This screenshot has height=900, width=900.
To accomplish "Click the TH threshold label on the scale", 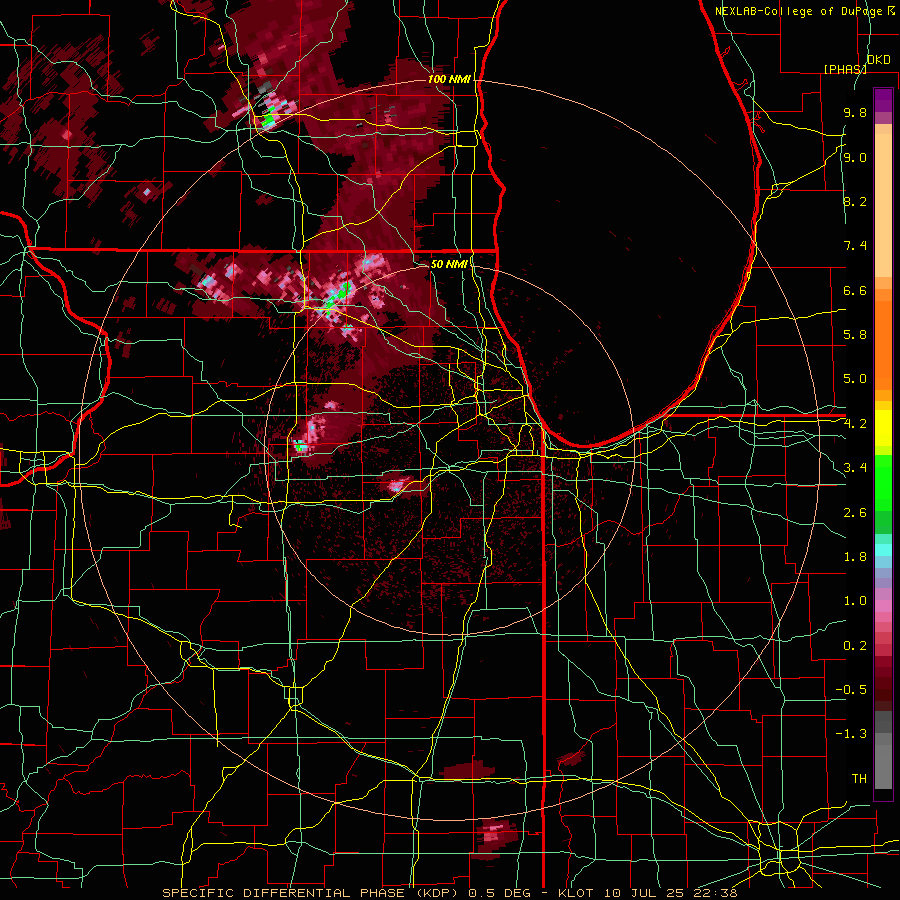I will (859, 779).
